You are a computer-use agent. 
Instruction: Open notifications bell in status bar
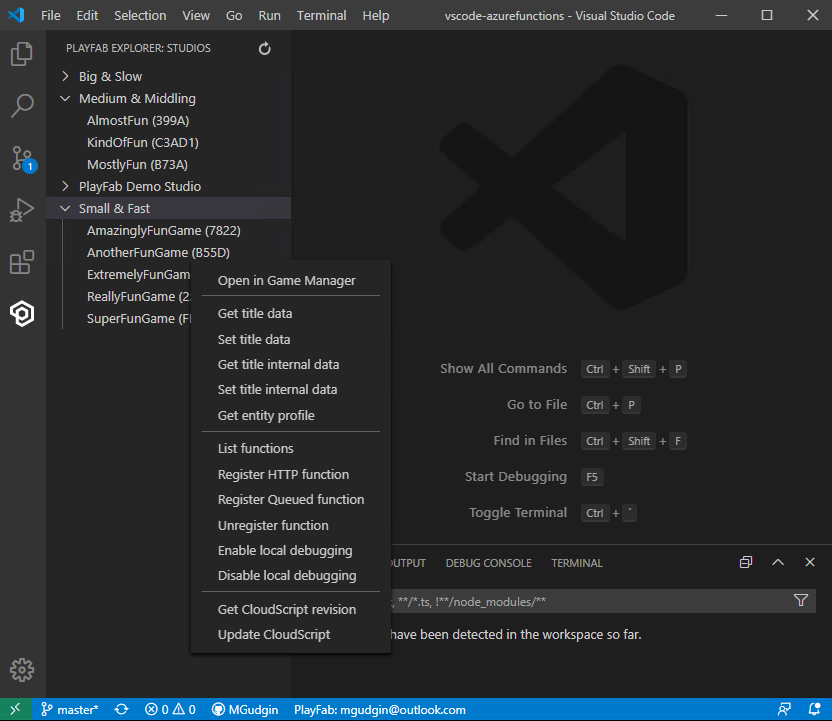(814, 709)
